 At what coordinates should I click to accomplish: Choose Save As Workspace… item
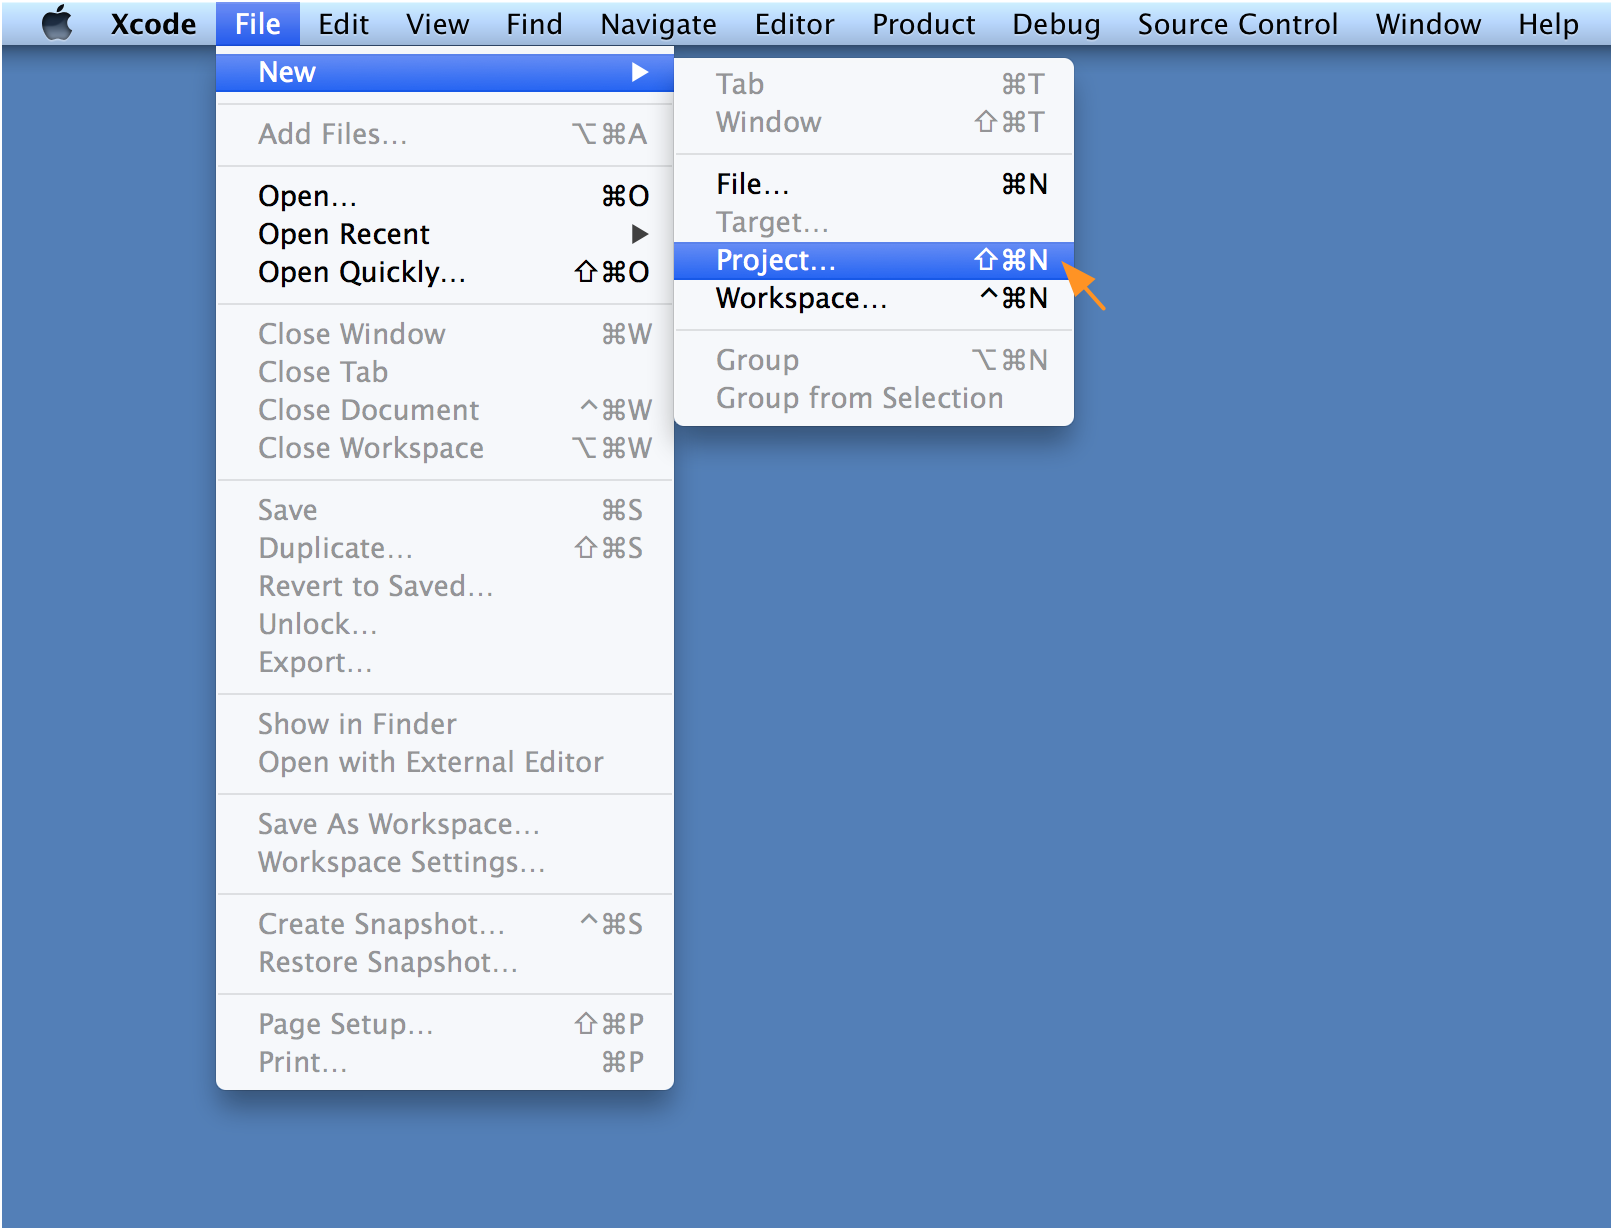[445, 824]
